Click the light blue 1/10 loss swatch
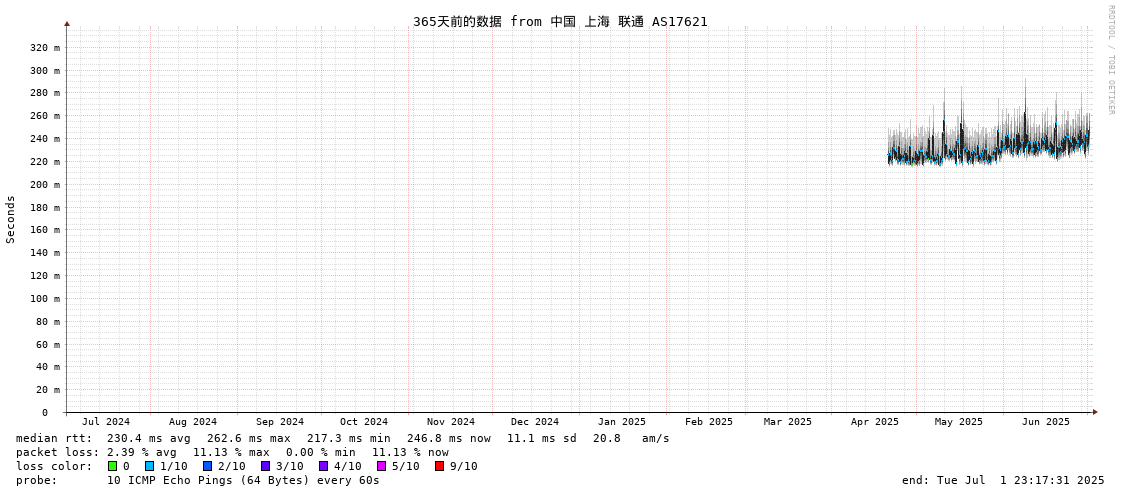 coord(149,466)
